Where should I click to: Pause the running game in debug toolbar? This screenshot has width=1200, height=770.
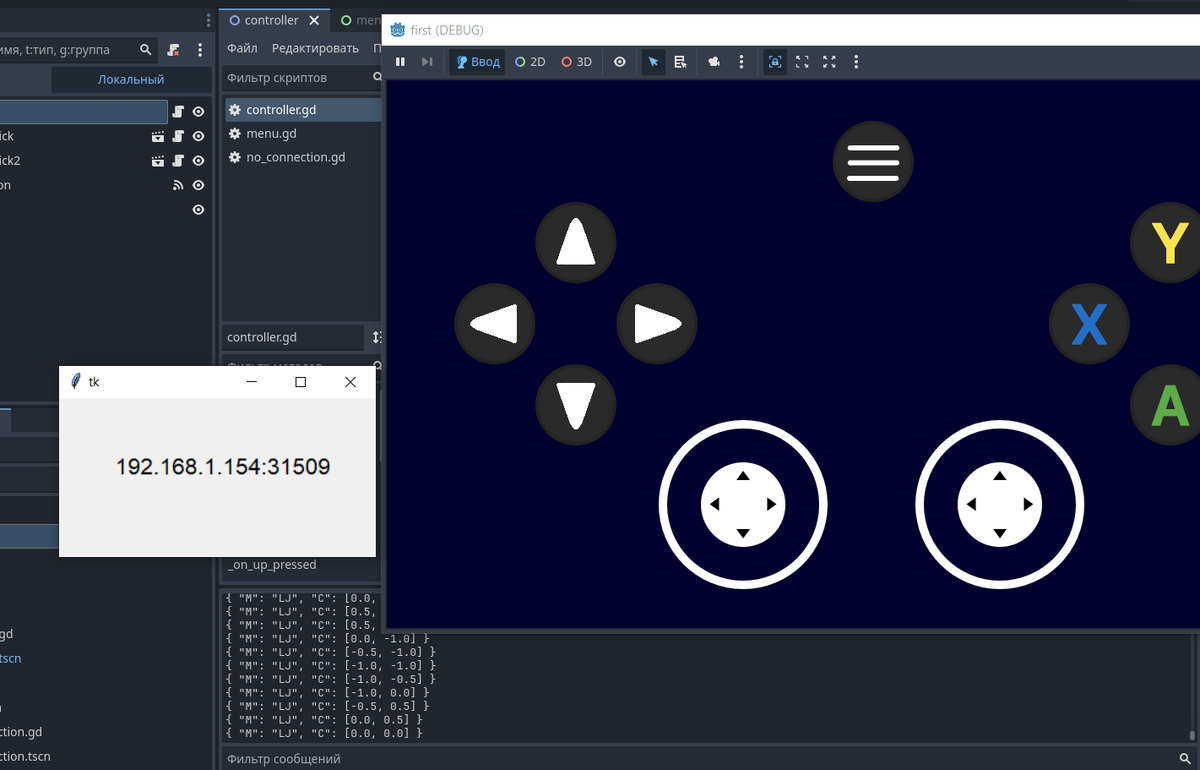coord(400,62)
